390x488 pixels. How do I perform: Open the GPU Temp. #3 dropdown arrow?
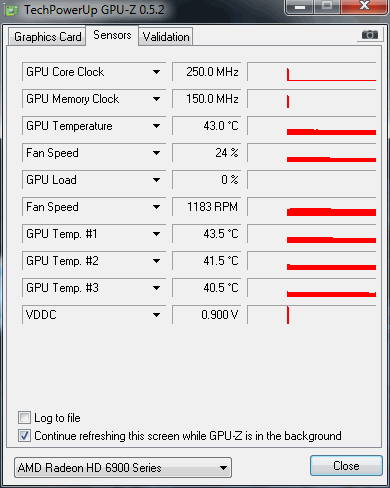pyautogui.click(x=156, y=288)
